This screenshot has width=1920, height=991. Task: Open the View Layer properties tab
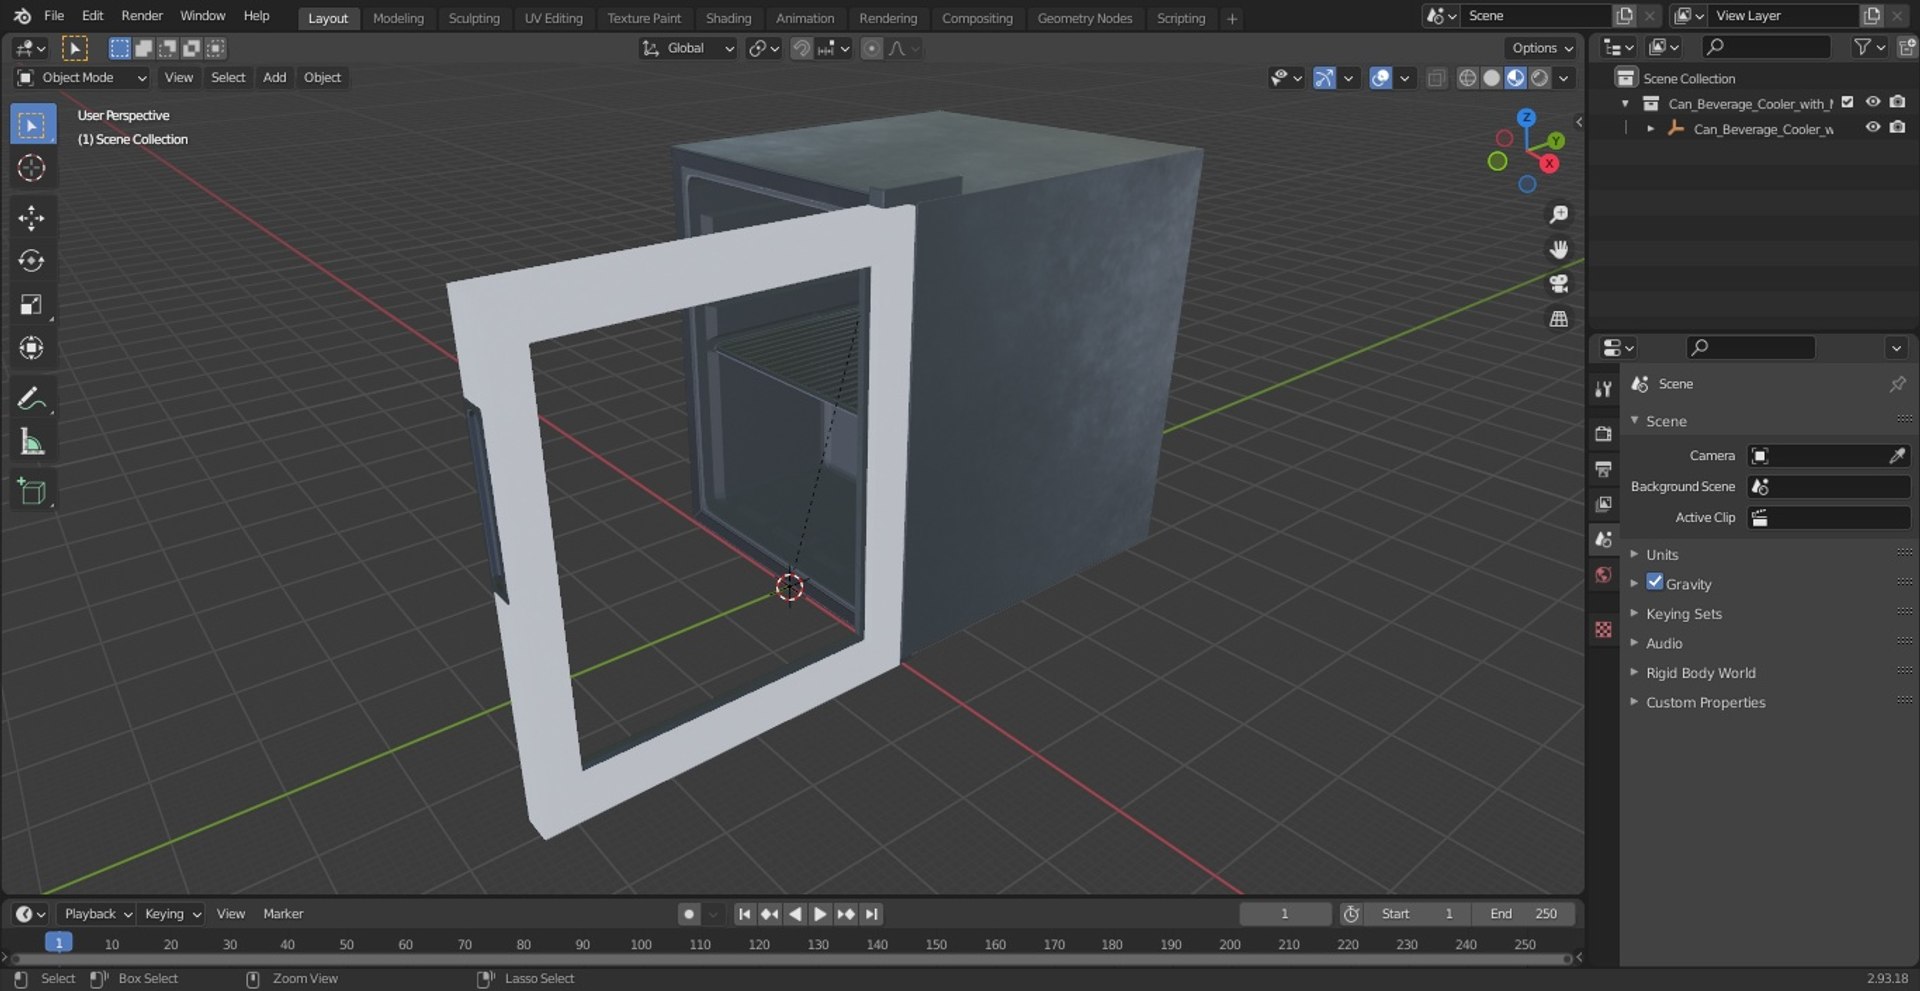[1604, 504]
